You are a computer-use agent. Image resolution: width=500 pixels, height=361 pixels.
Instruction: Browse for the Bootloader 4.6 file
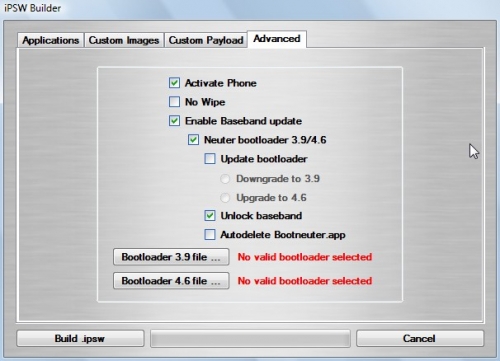[x=171, y=281]
